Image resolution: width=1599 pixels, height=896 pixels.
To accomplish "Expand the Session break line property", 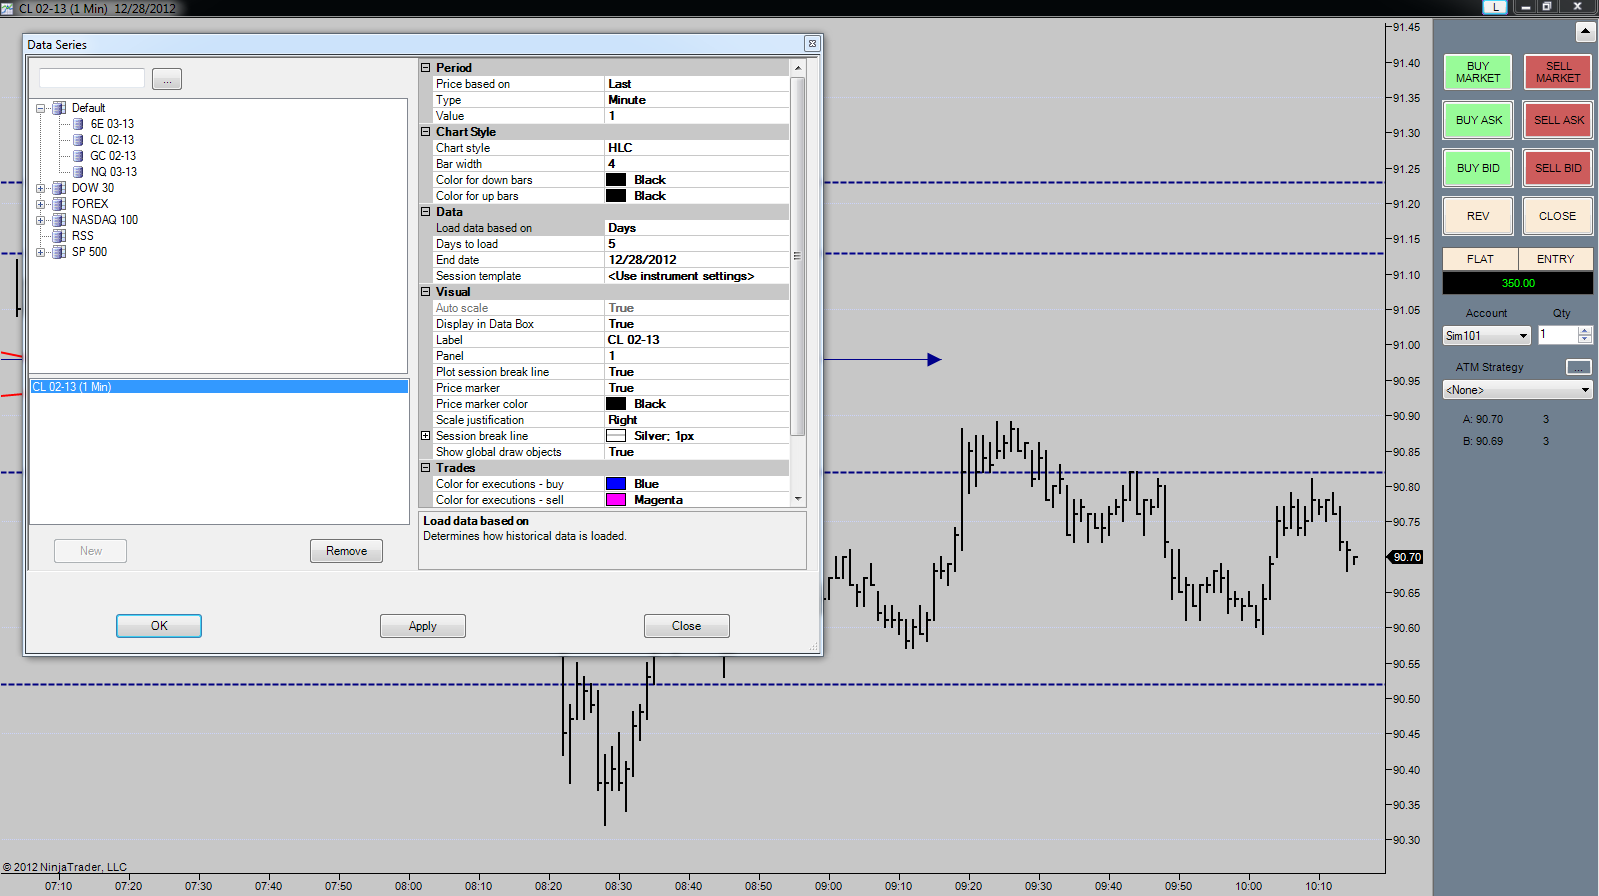I will coord(426,436).
